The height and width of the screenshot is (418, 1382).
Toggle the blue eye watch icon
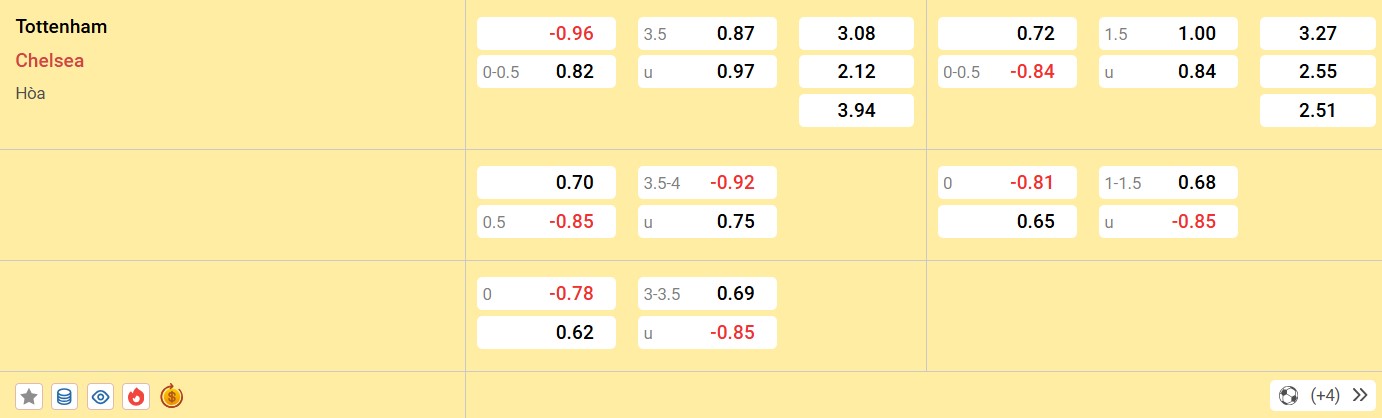click(100, 396)
